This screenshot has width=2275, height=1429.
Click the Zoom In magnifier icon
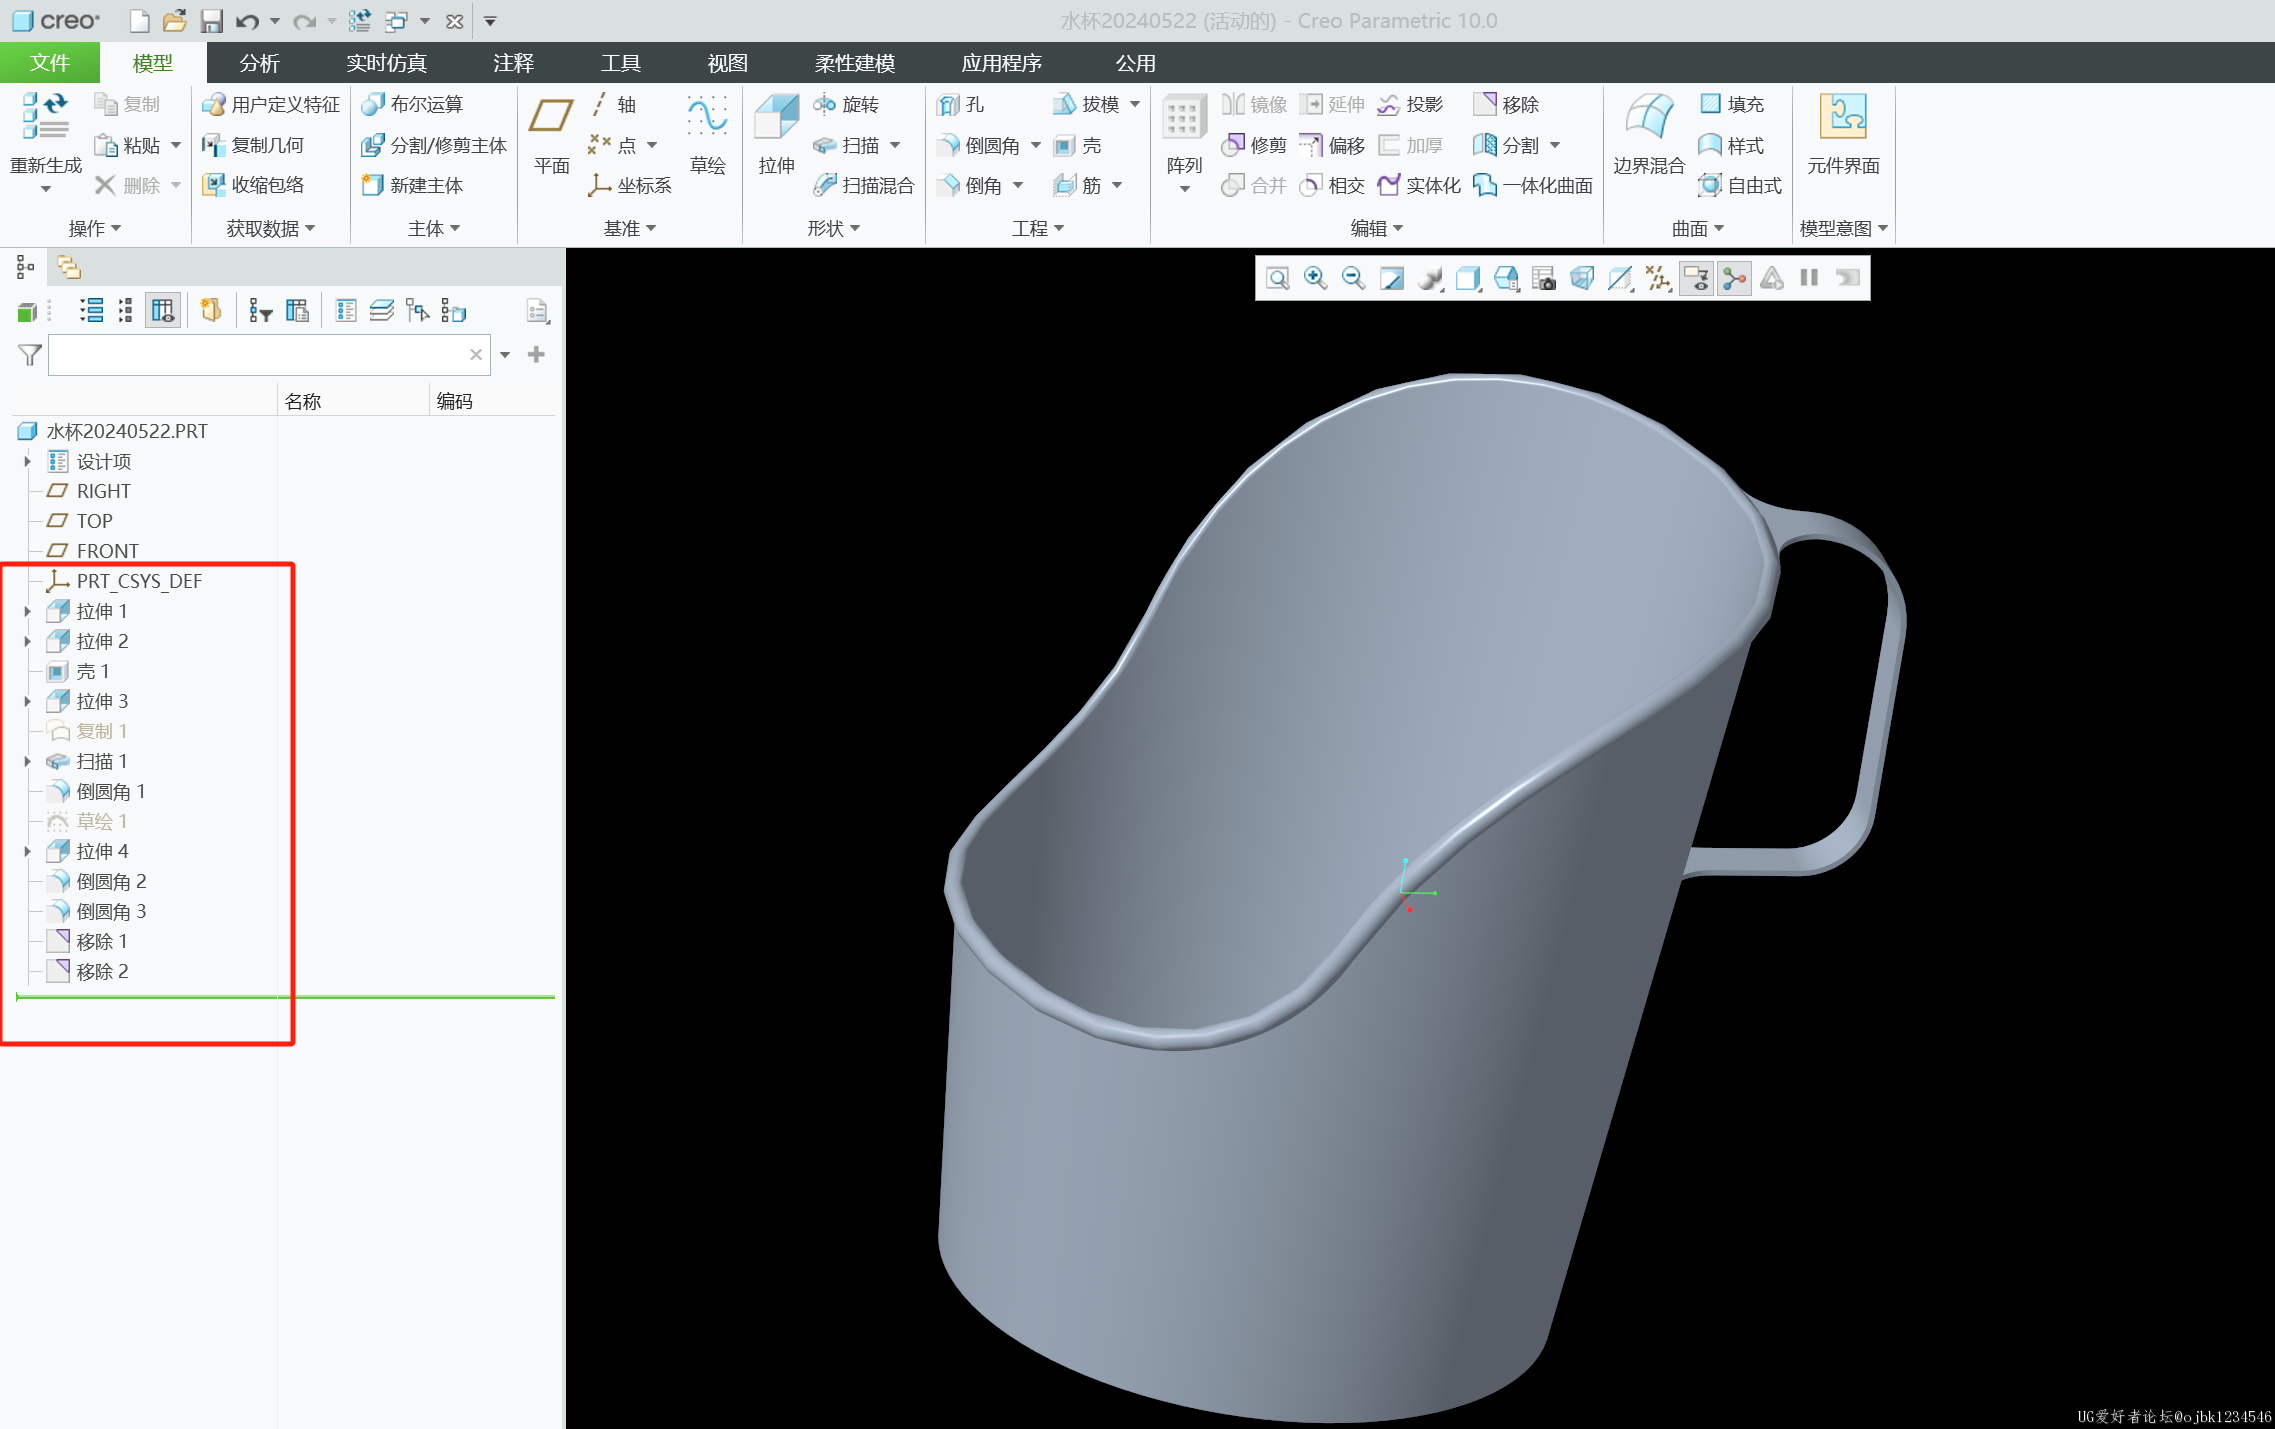coord(1315,278)
